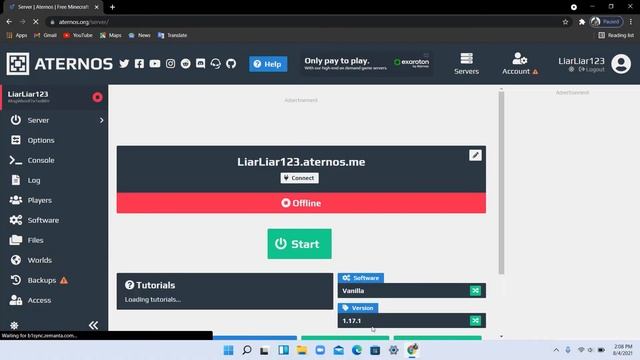Click the address bar URL
Screen dimensions: 640x360
tap(84, 22)
